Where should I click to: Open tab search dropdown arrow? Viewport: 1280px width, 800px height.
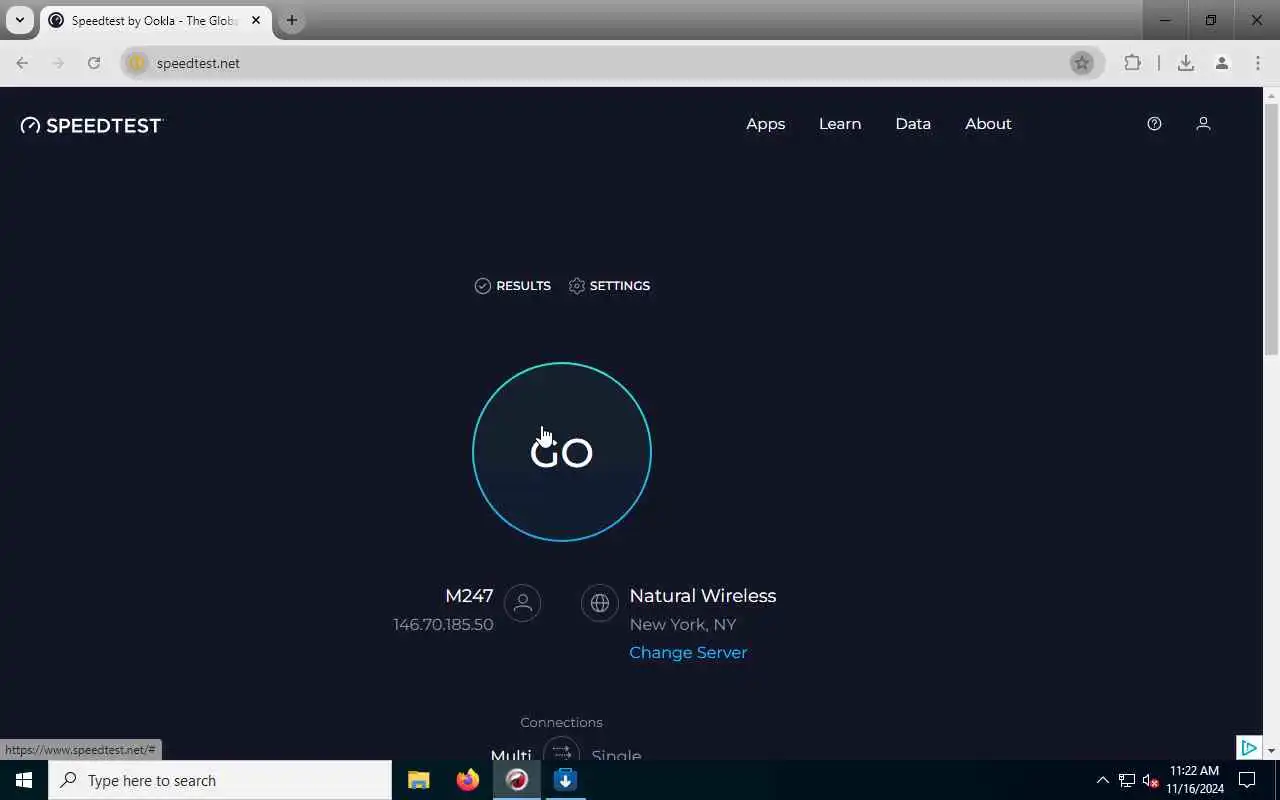(19, 20)
